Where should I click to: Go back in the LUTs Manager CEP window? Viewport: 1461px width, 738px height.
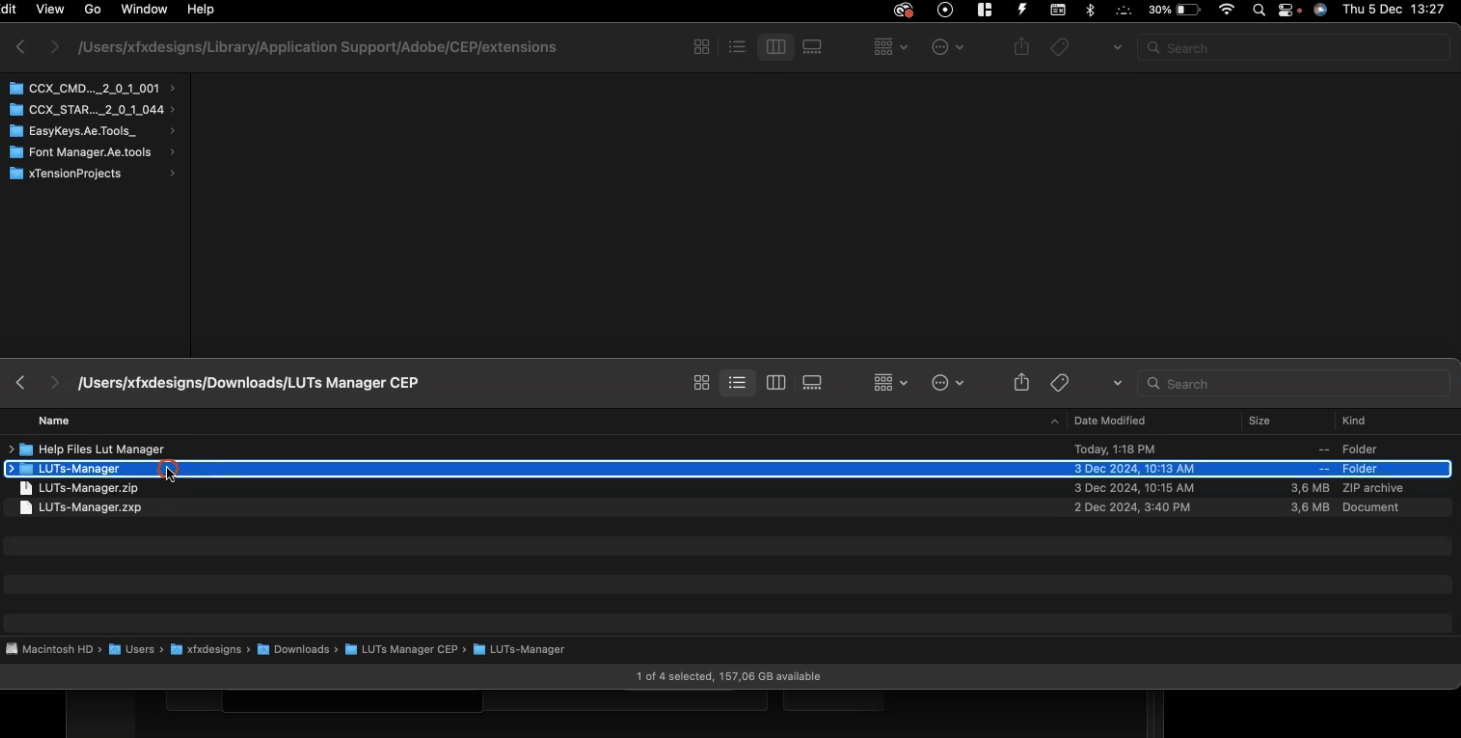click(x=20, y=383)
